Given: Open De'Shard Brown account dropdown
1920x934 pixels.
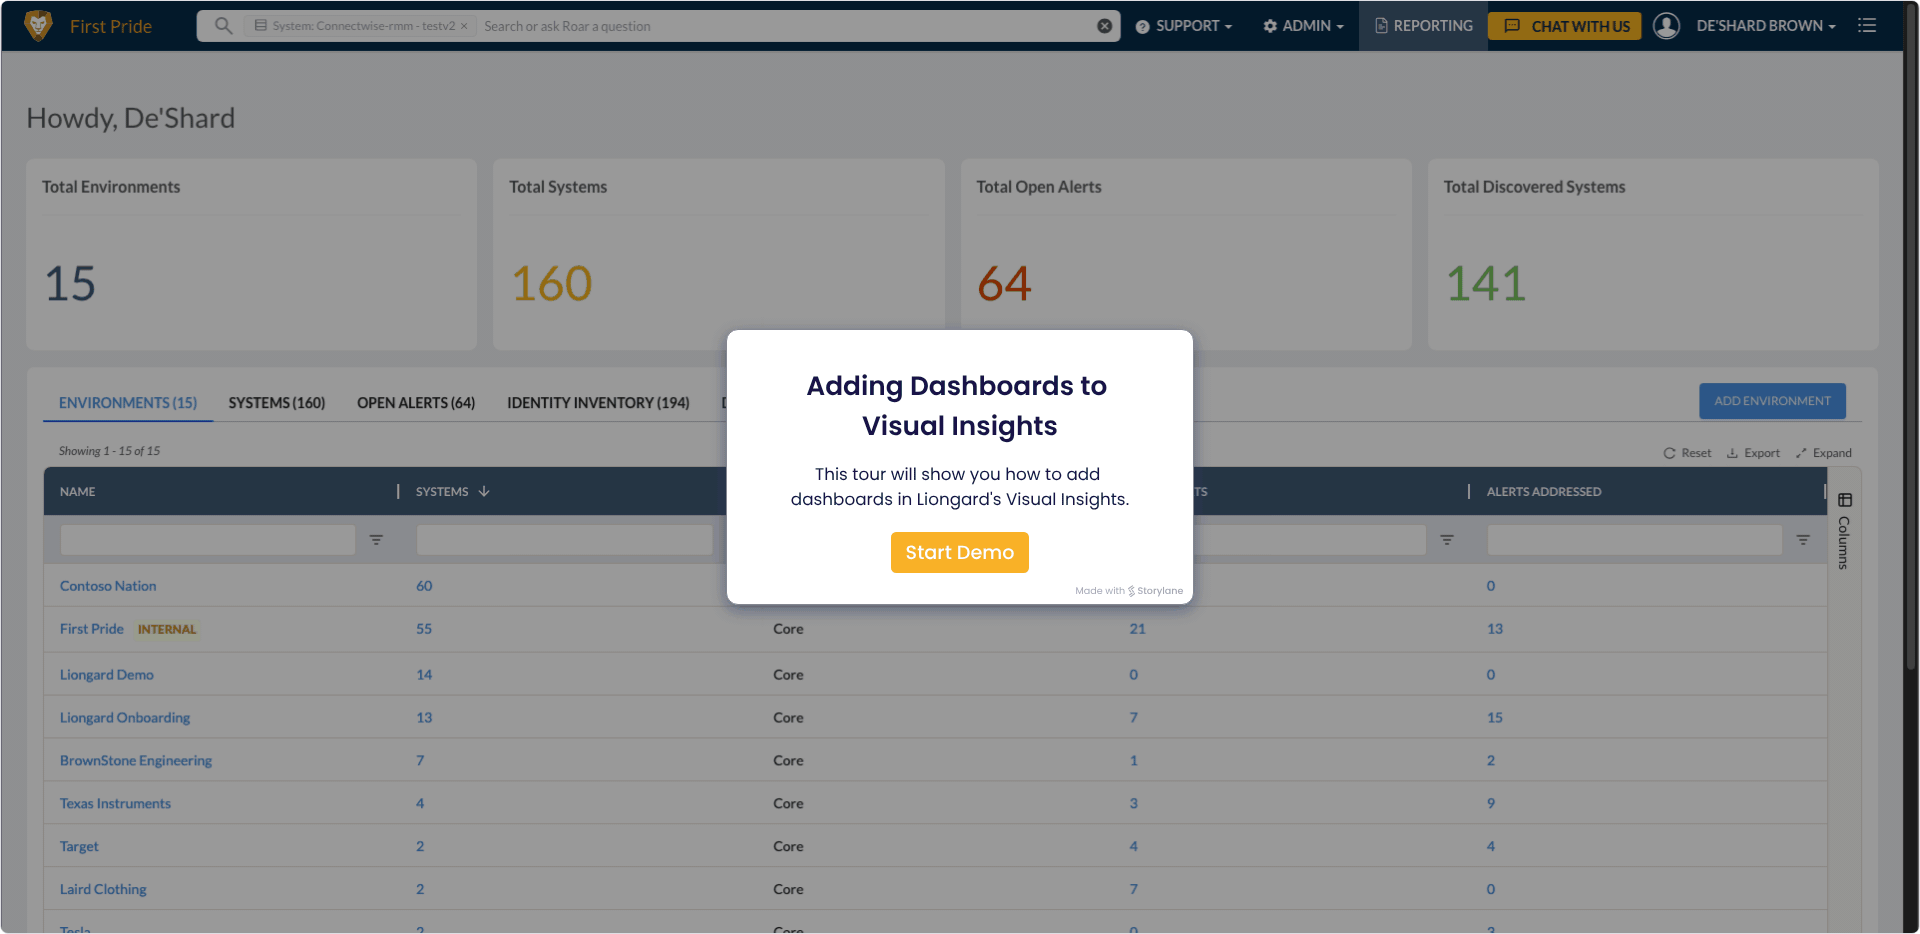Looking at the screenshot, I should [x=1766, y=26].
